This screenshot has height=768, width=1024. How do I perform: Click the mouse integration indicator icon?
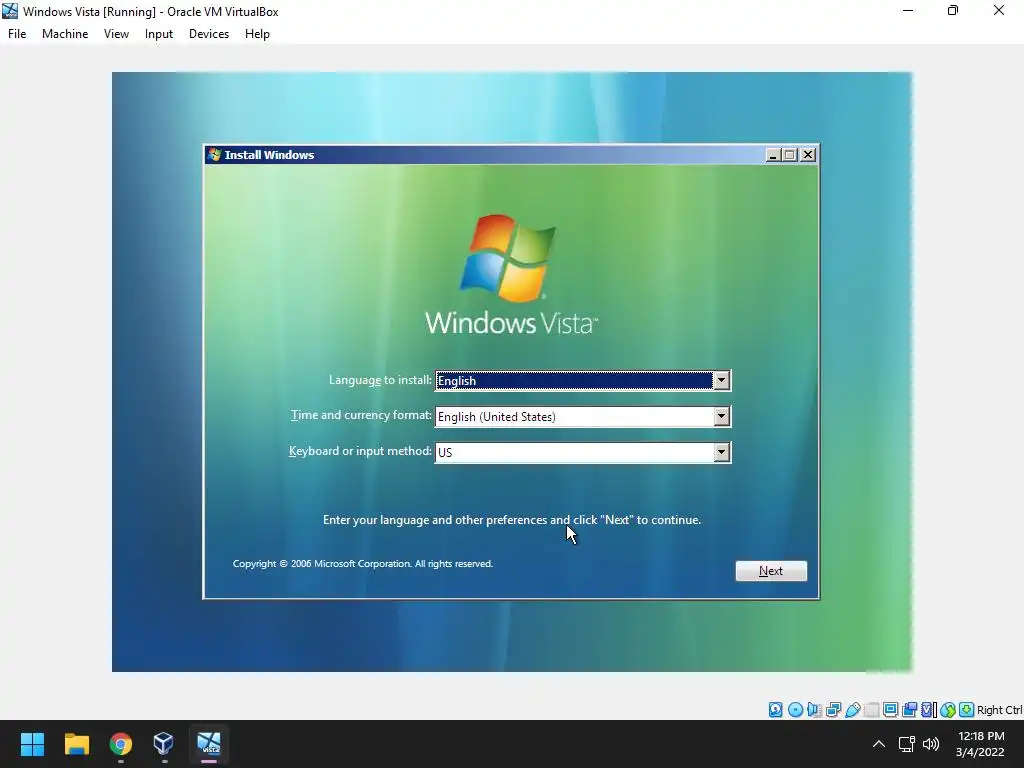tap(948, 710)
